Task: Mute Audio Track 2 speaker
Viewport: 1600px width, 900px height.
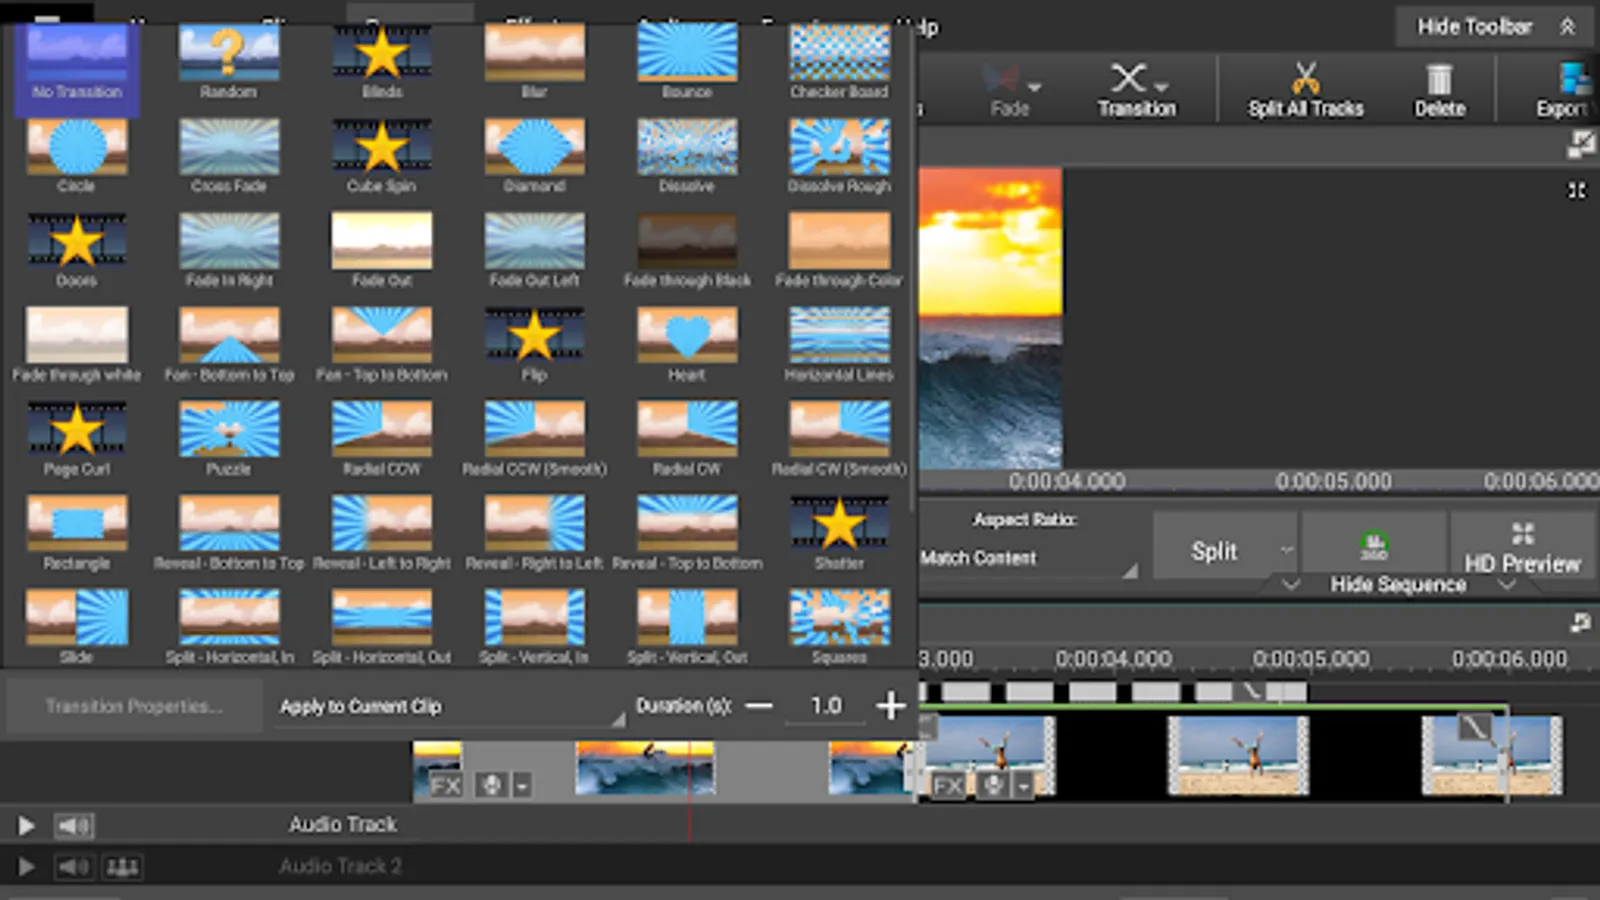Action: pyautogui.click(x=72, y=867)
